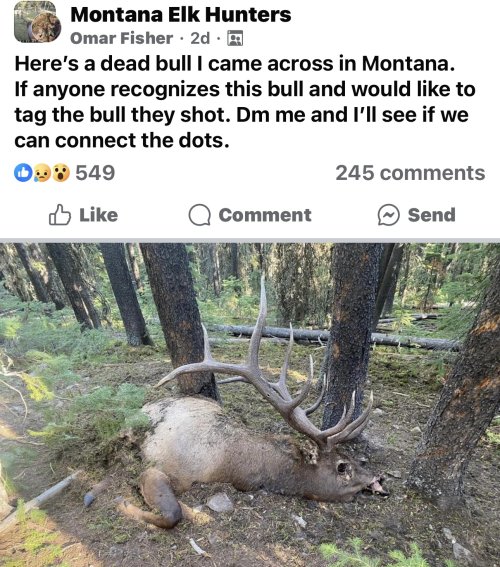This screenshot has width=500, height=567.
Task: Click the wow face reaction emoji
Action: point(61,173)
